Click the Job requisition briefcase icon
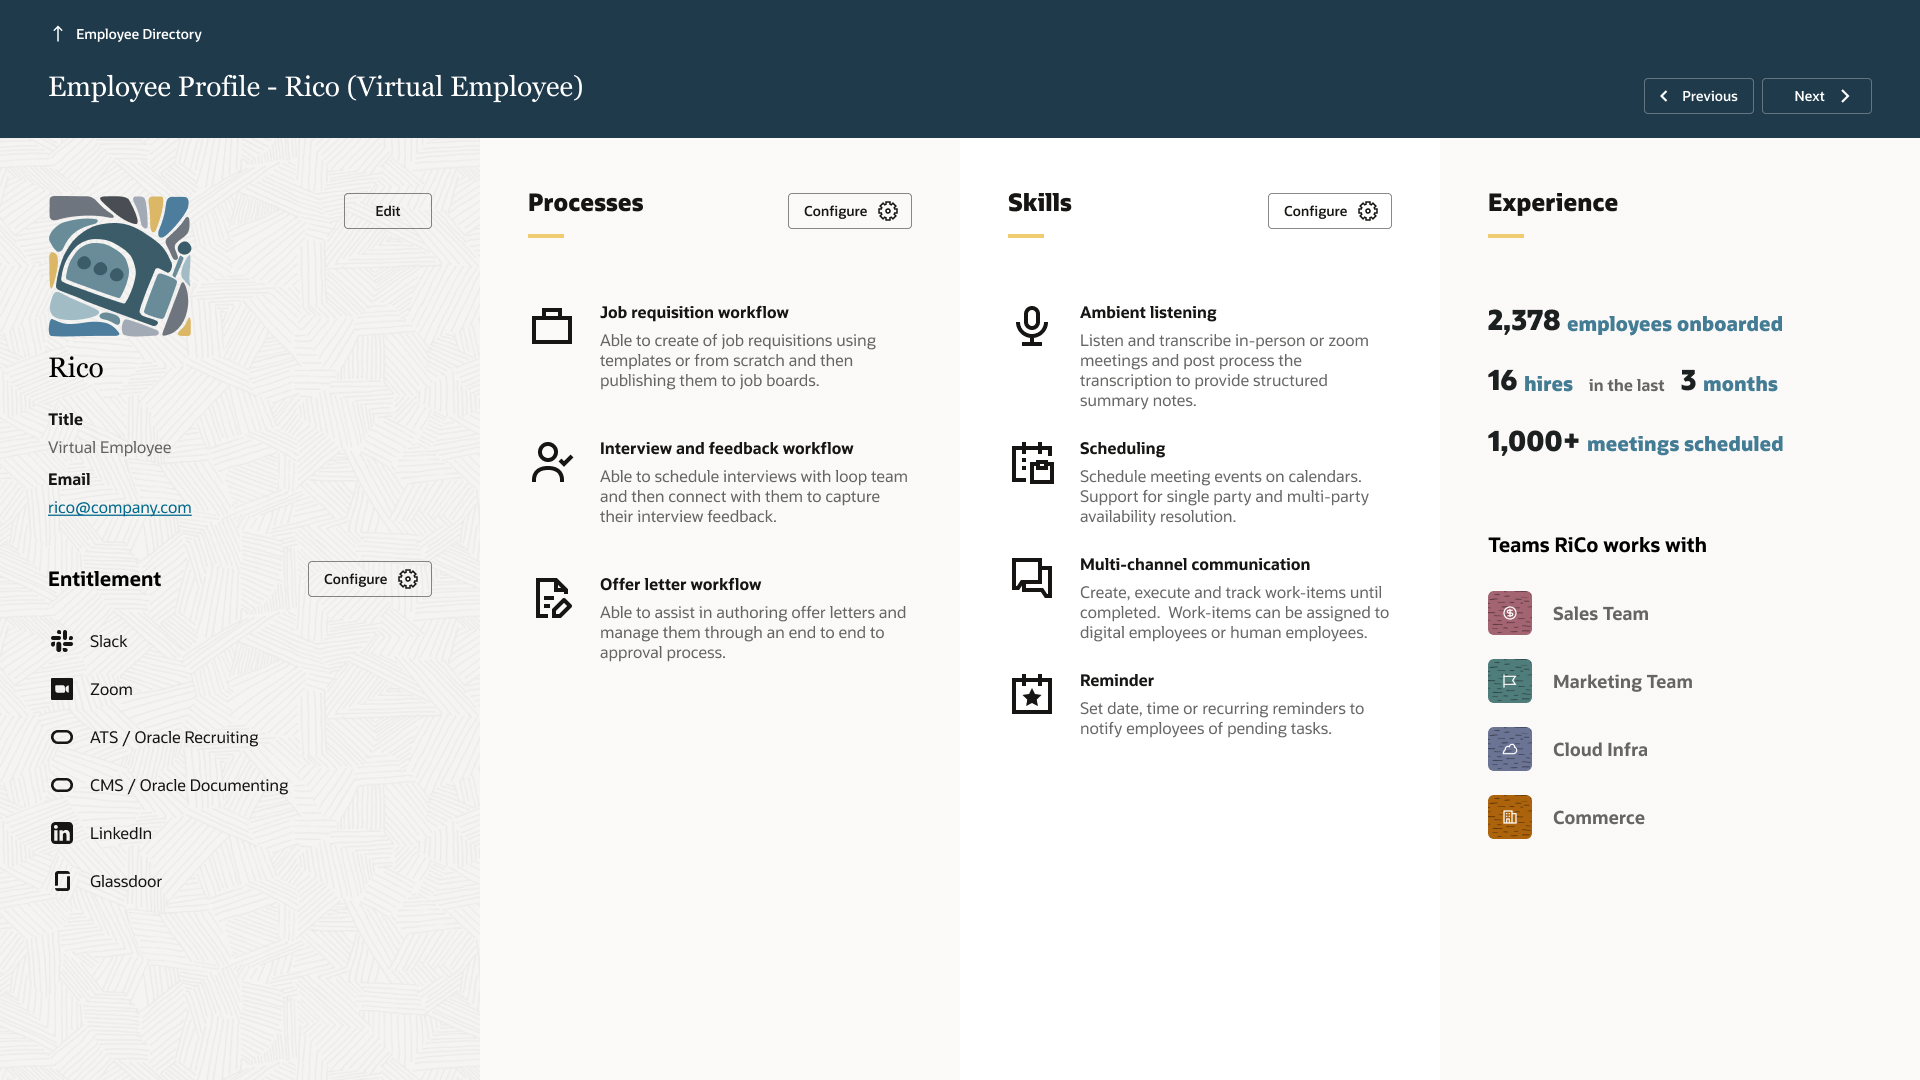The width and height of the screenshot is (1920, 1080). [x=551, y=326]
